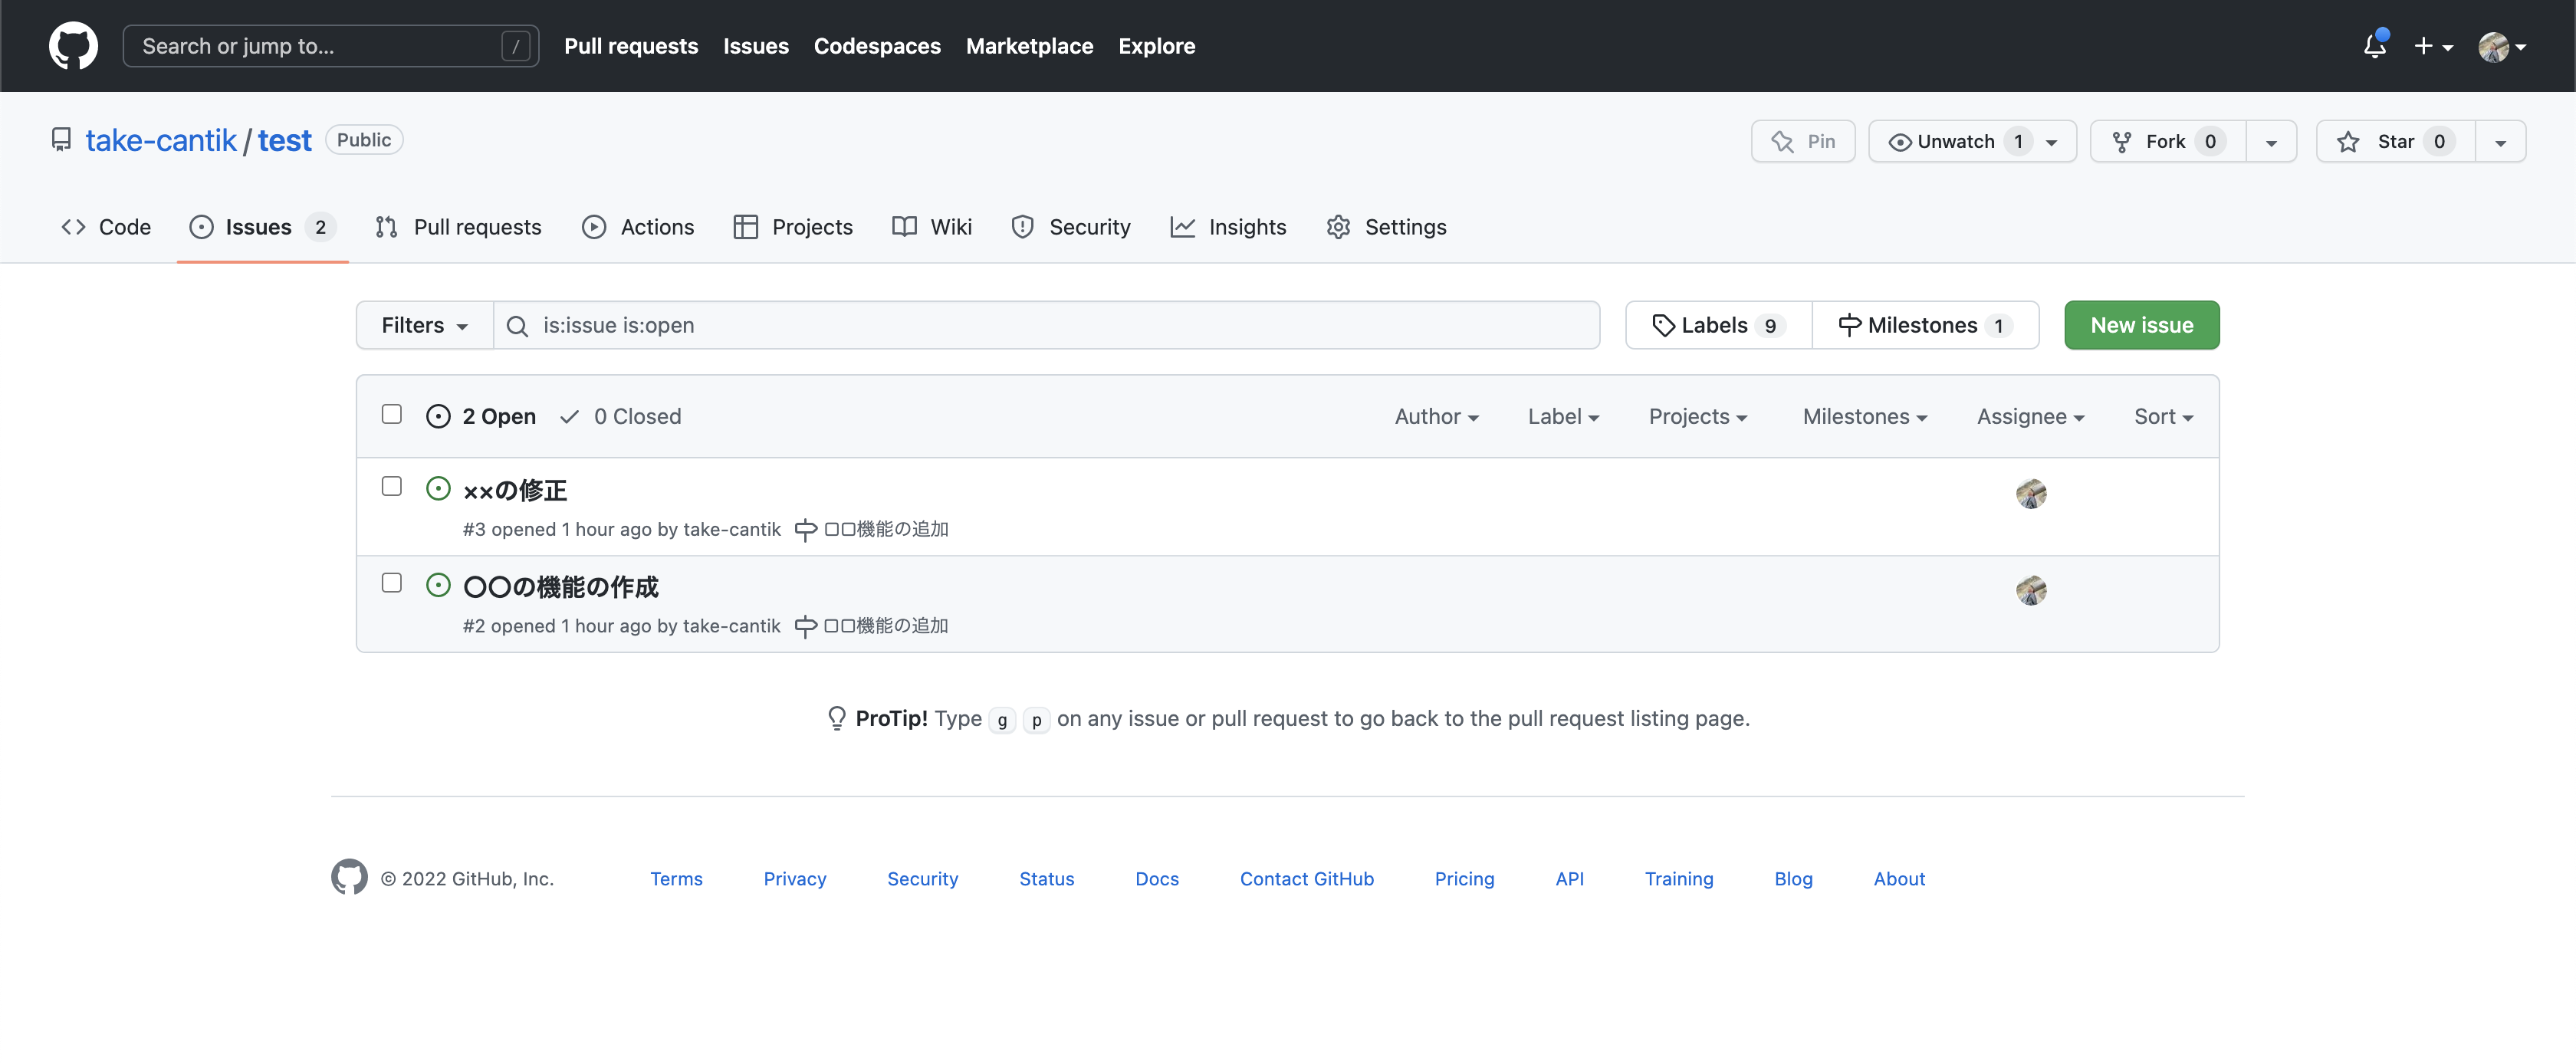The image size is (2576, 1064).
Task: Open the notifications bell icon
Action: click(x=2374, y=46)
